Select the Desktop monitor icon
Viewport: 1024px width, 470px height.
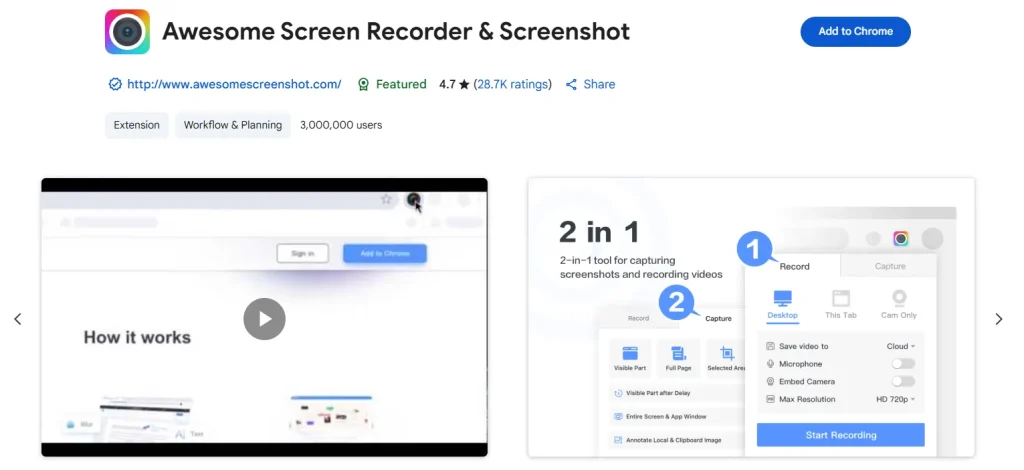782,298
